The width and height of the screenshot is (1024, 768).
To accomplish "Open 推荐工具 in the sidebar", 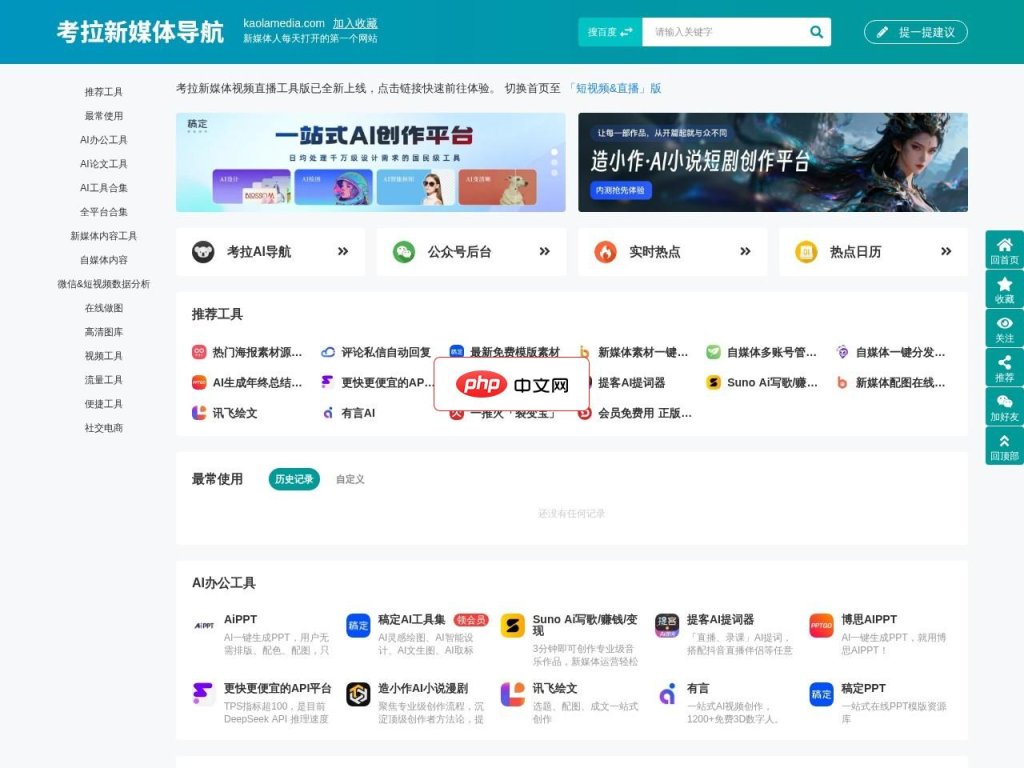I will pos(103,91).
